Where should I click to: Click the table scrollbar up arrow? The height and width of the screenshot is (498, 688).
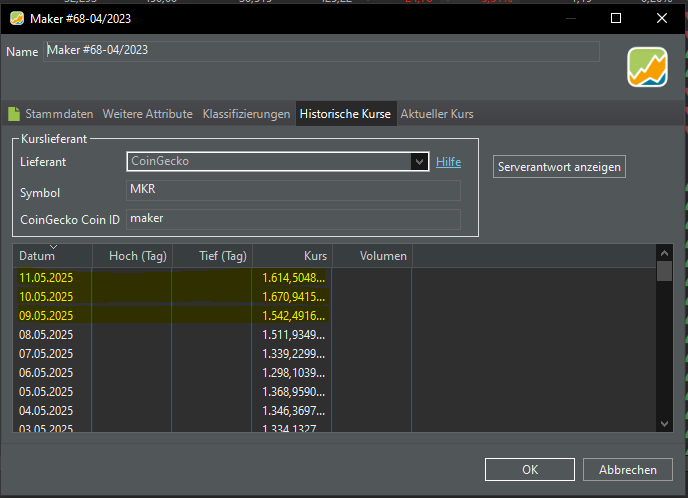664,253
